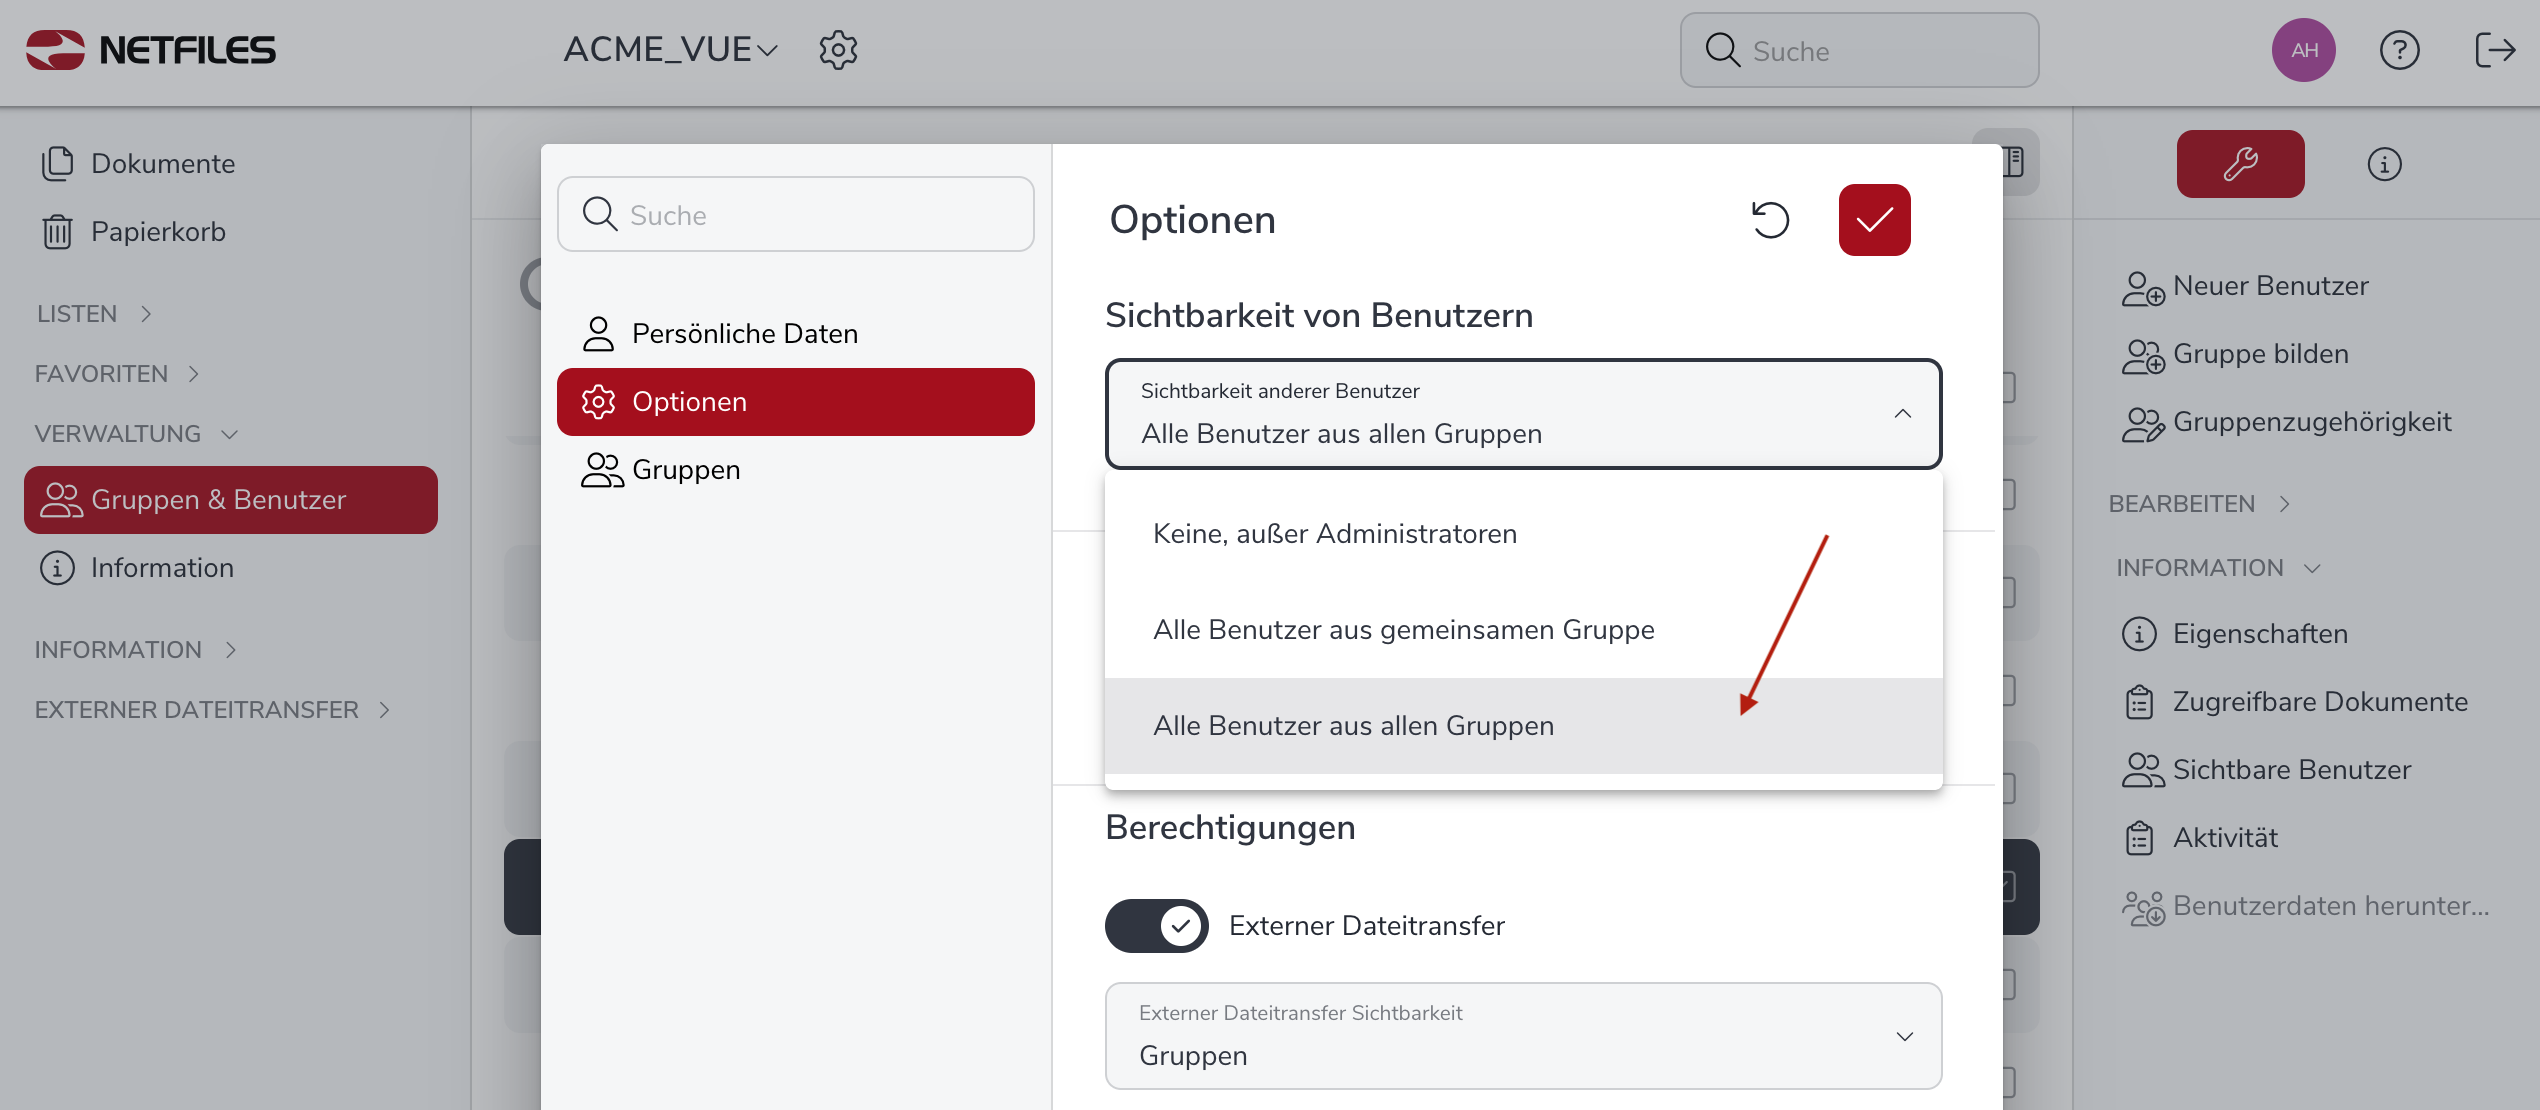The image size is (2540, 1110).
Task: Open project settings gear icon
Action: [838, 50]
